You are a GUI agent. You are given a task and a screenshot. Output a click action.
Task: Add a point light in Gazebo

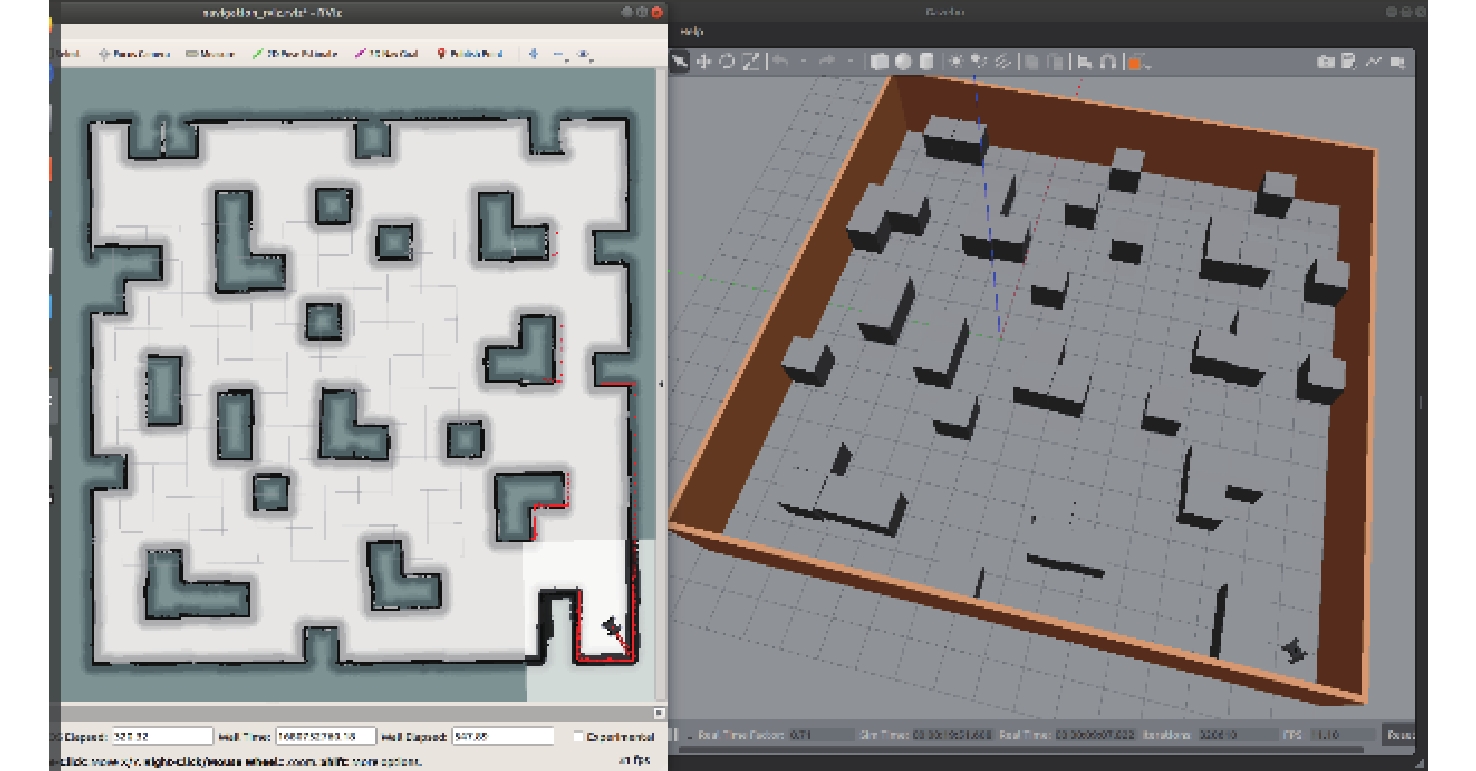click(956, 62)
